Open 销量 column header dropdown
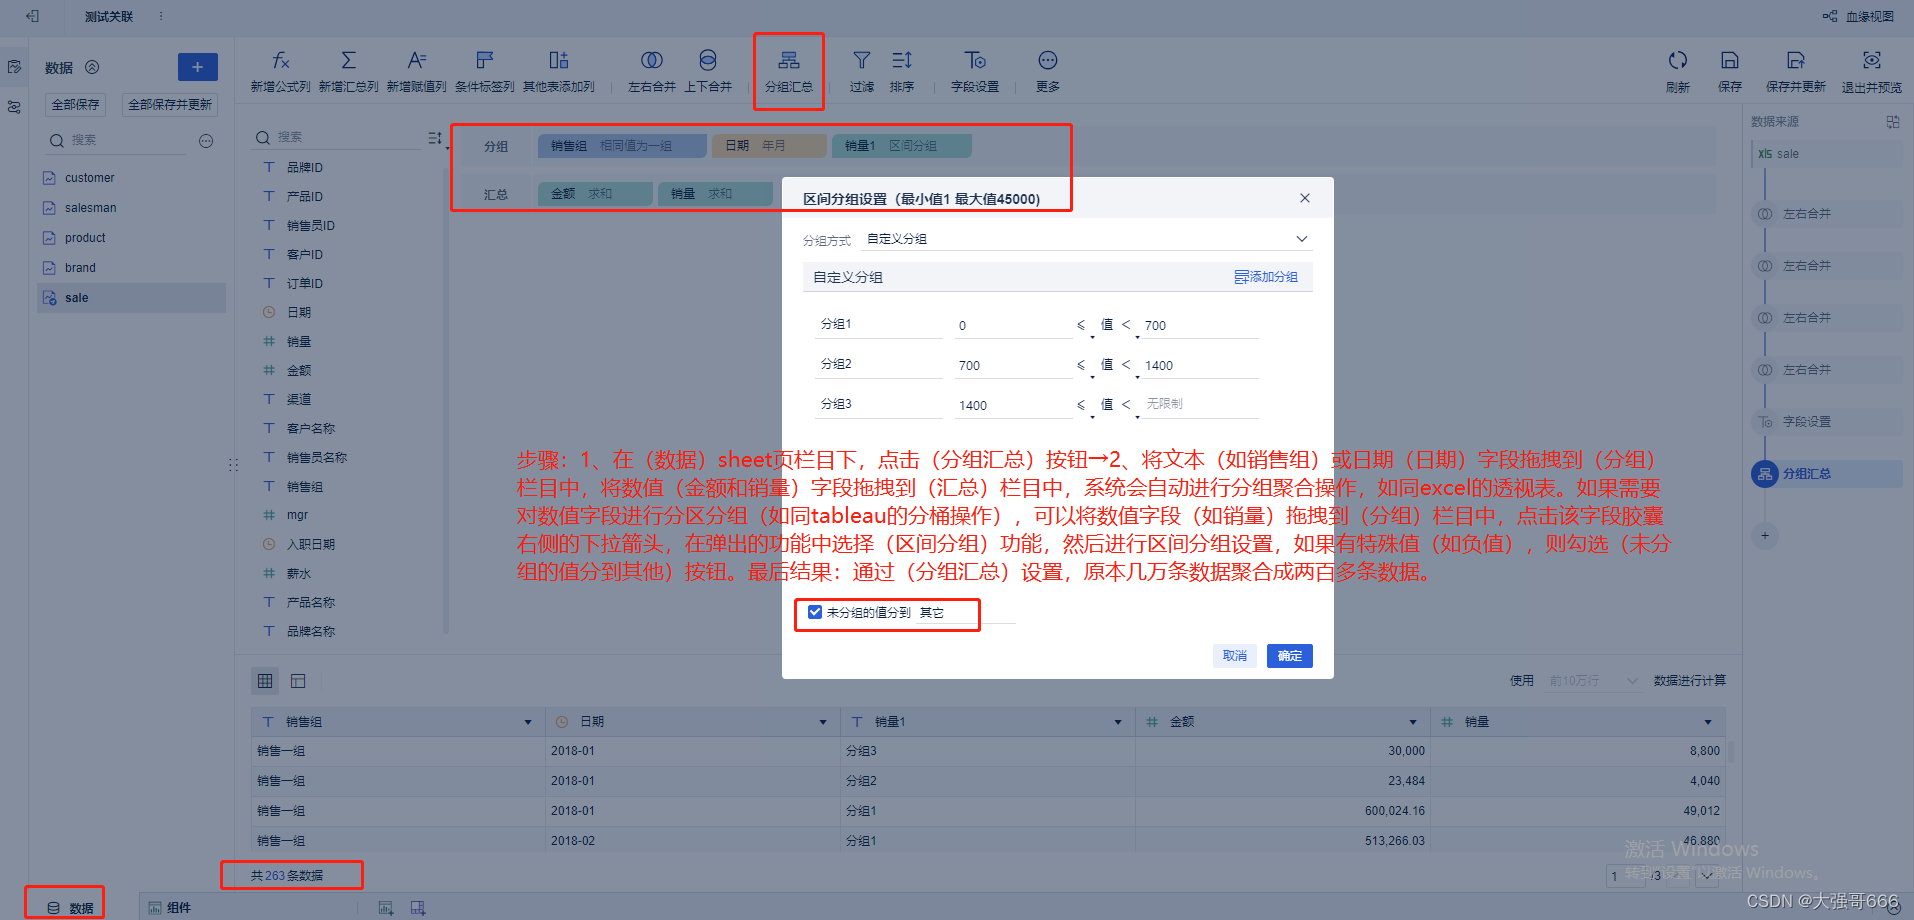 tap(1708, 722)
